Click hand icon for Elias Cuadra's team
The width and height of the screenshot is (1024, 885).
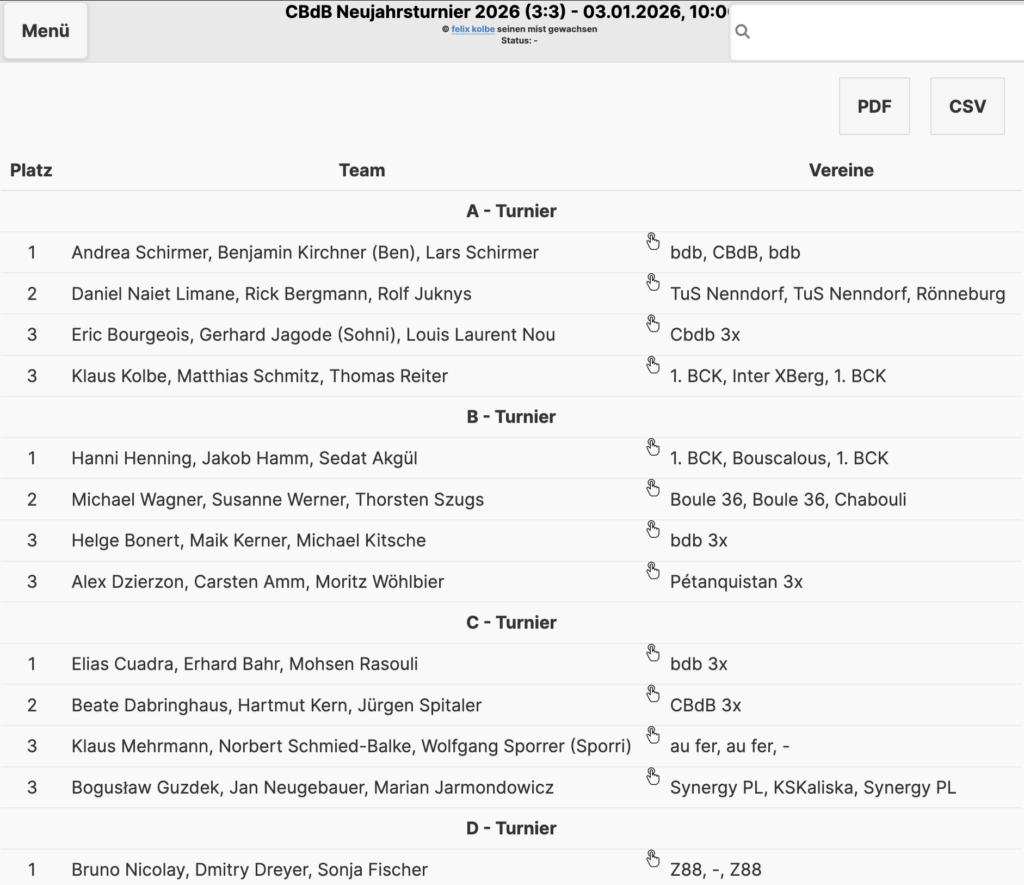(653, 653)
